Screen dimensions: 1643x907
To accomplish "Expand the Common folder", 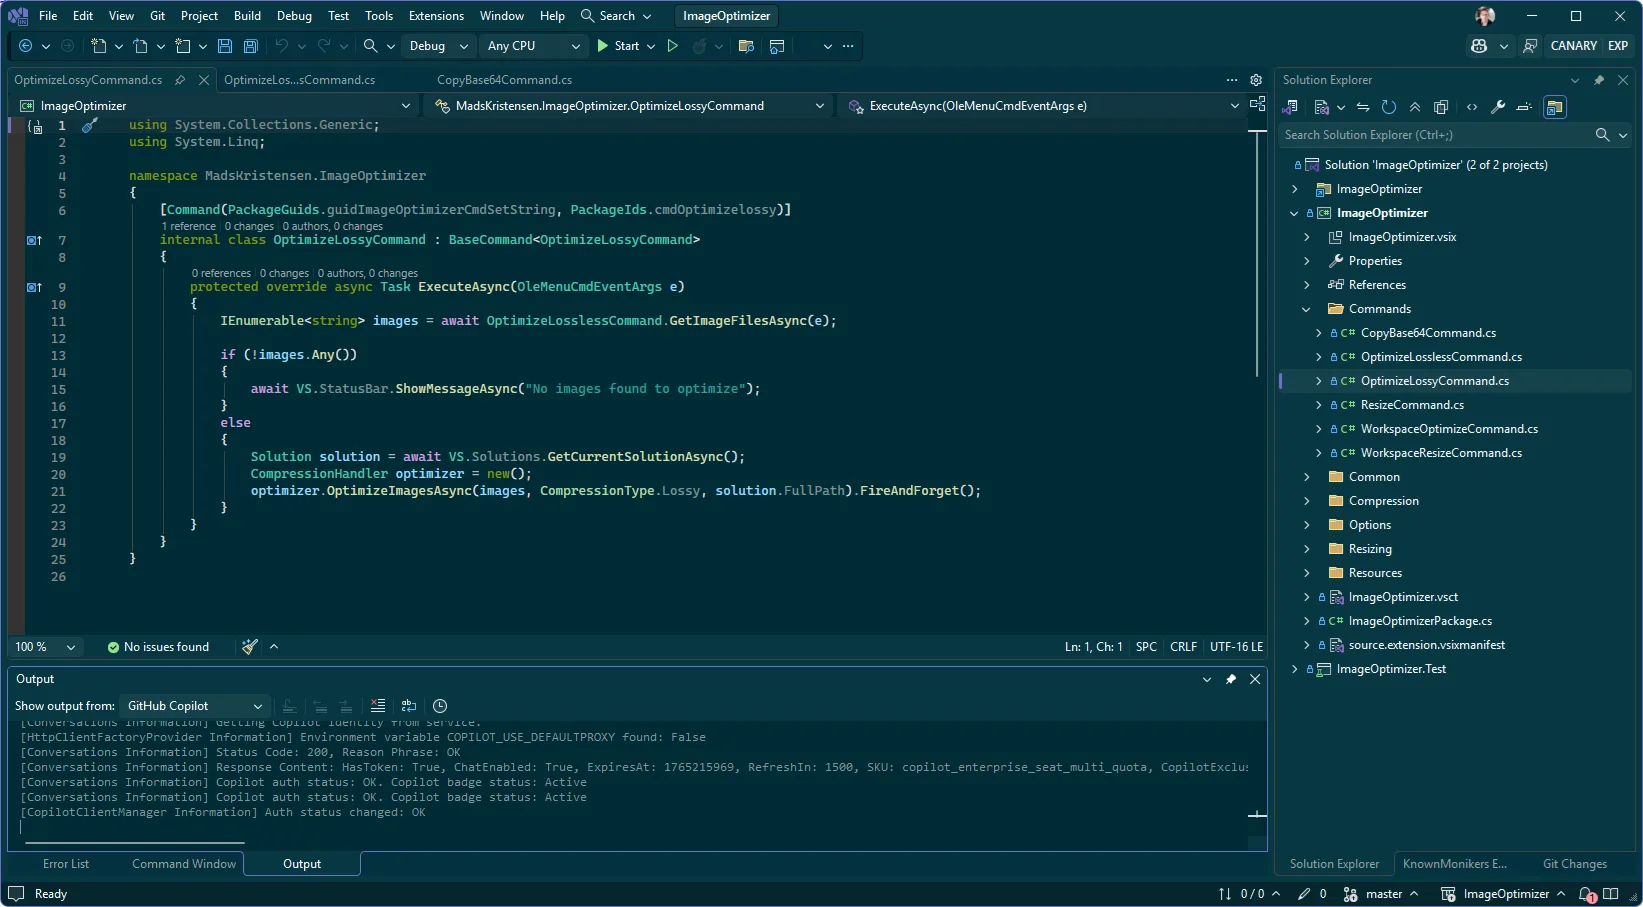I will click(x=1307, y=477).
